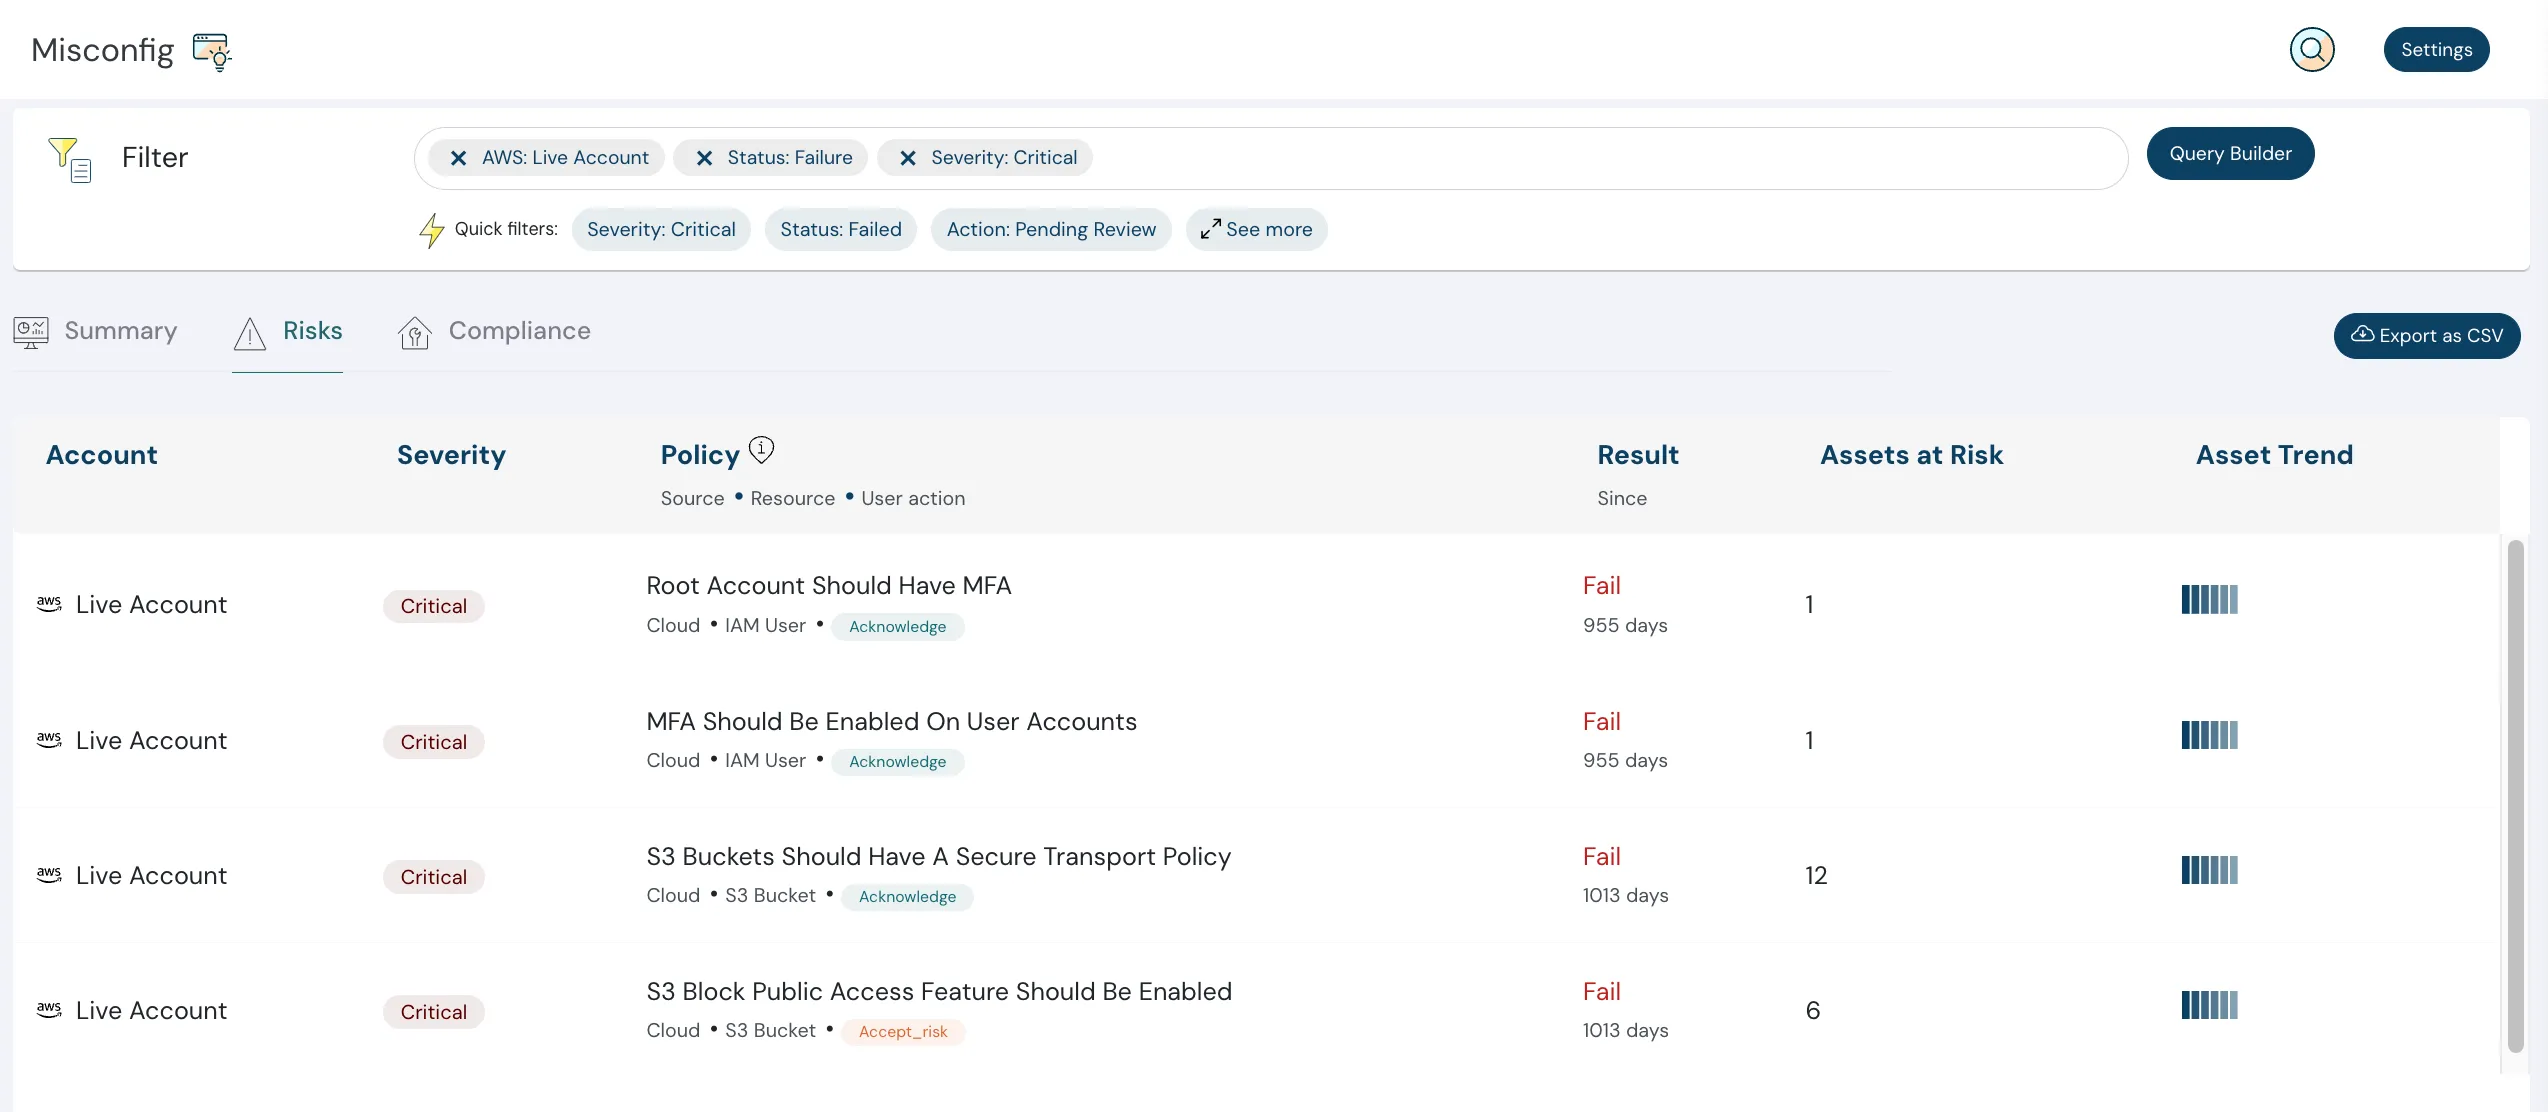The height and width of the screenshot is (1112, 2548).
Task: Click Acknowledge tag on S3 Secure Transport row
Action: point(908,897)
